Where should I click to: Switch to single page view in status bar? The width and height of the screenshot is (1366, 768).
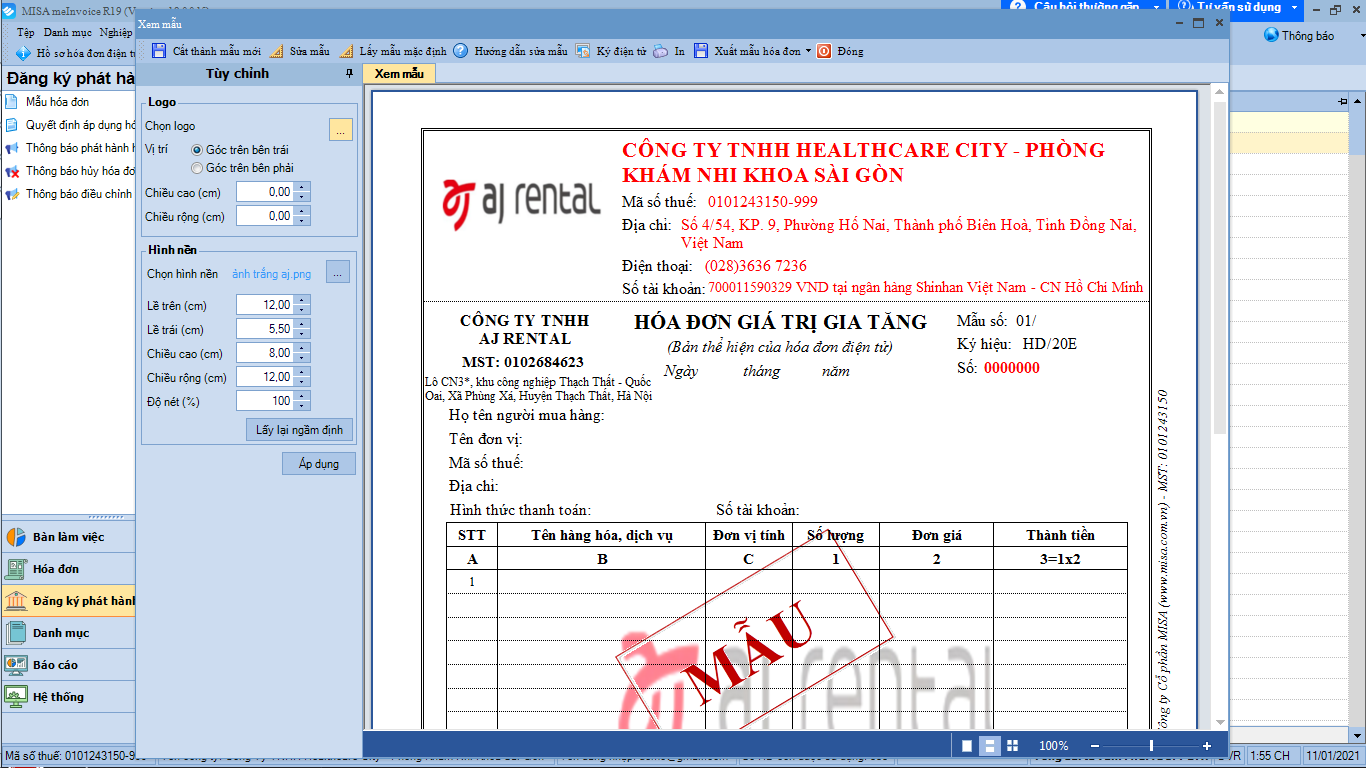tap(967, 746)
